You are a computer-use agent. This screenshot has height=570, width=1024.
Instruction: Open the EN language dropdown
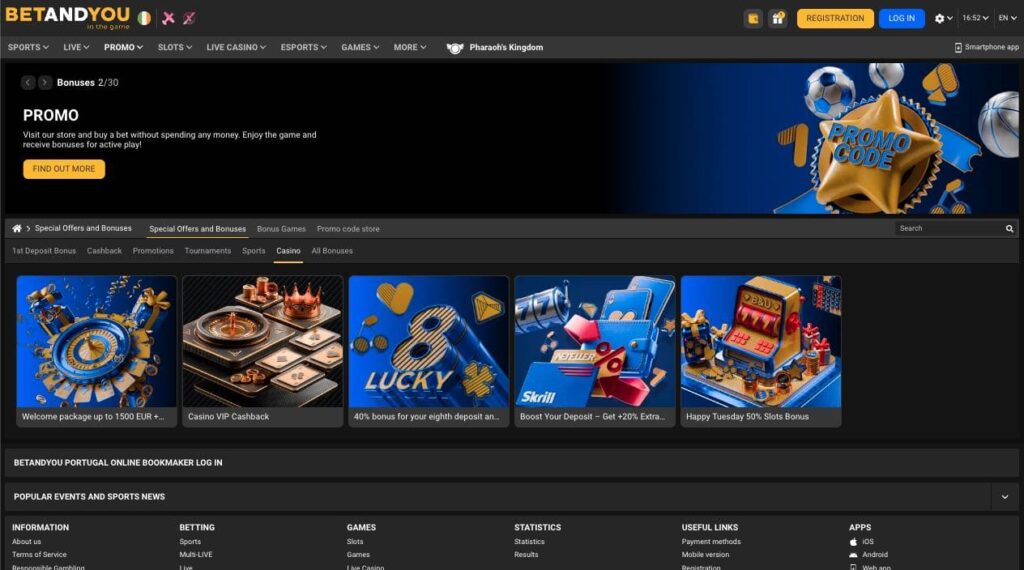[1007, 18]
